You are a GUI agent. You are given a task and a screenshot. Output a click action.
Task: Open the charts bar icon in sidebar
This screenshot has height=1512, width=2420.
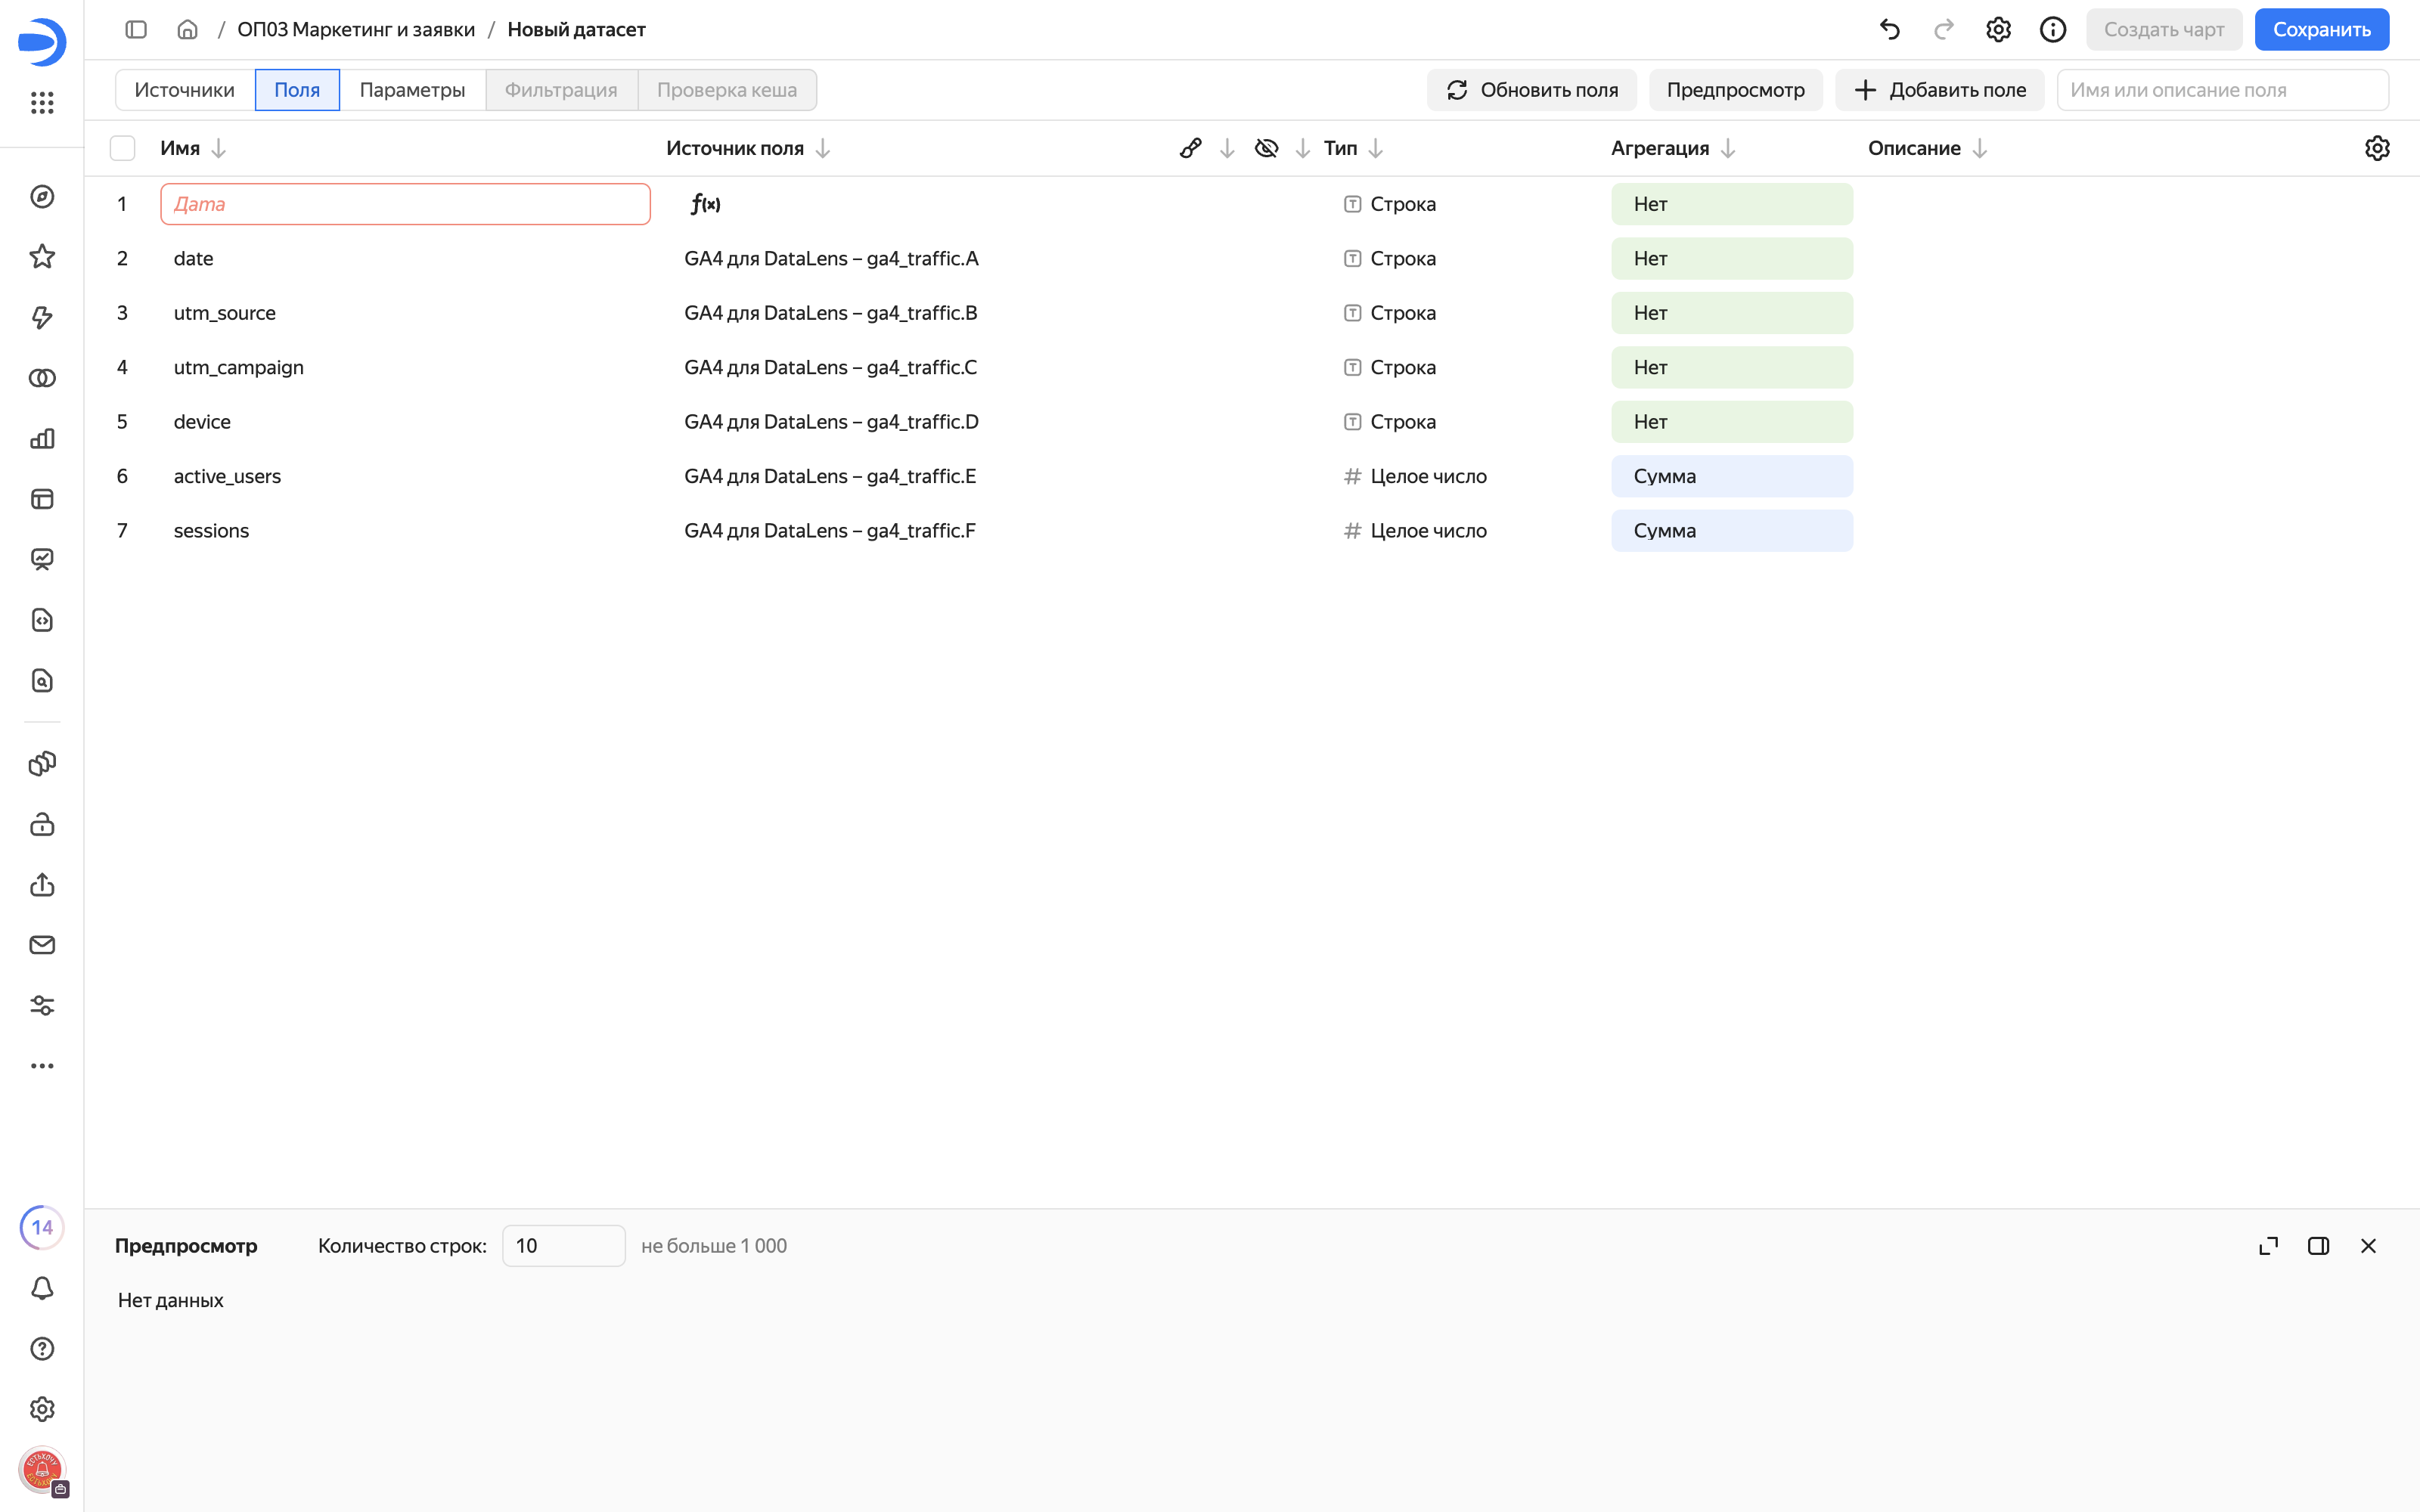tap(42, 439)
